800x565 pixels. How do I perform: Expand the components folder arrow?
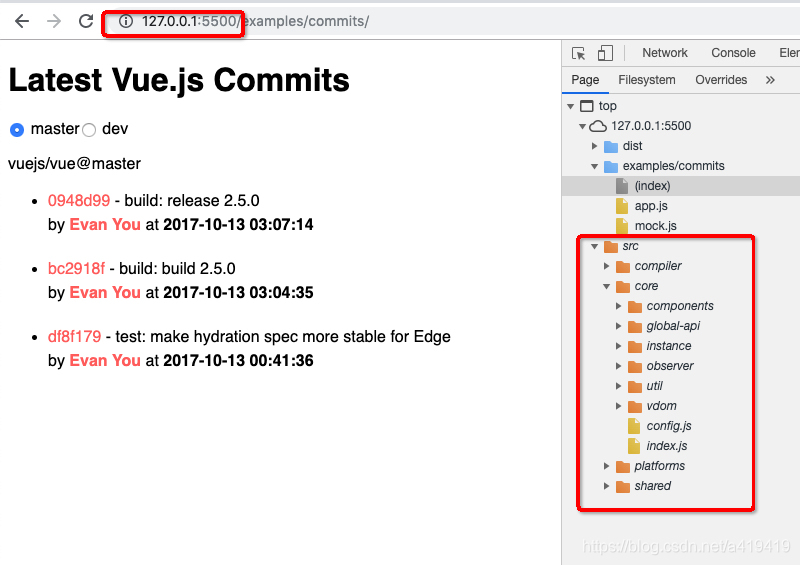[x=618, y=306]
